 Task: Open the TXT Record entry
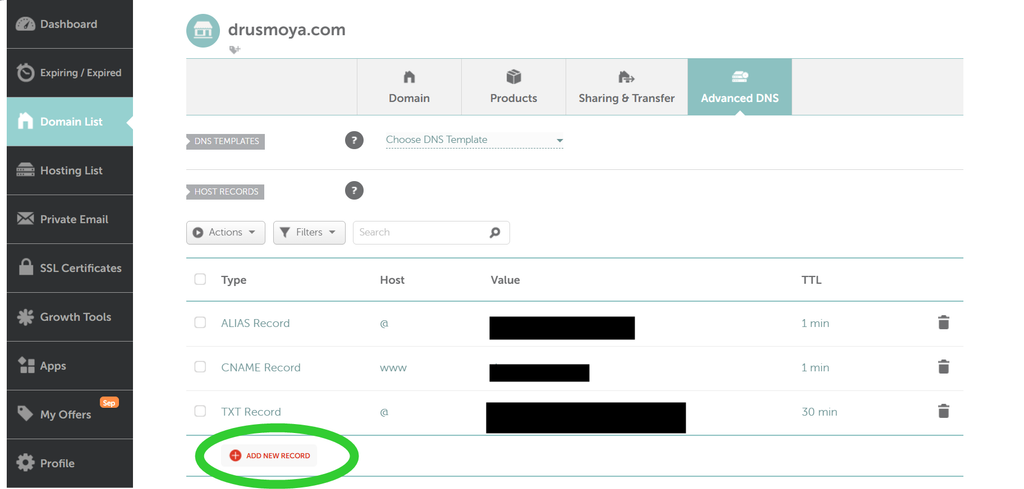pos(251,412)
